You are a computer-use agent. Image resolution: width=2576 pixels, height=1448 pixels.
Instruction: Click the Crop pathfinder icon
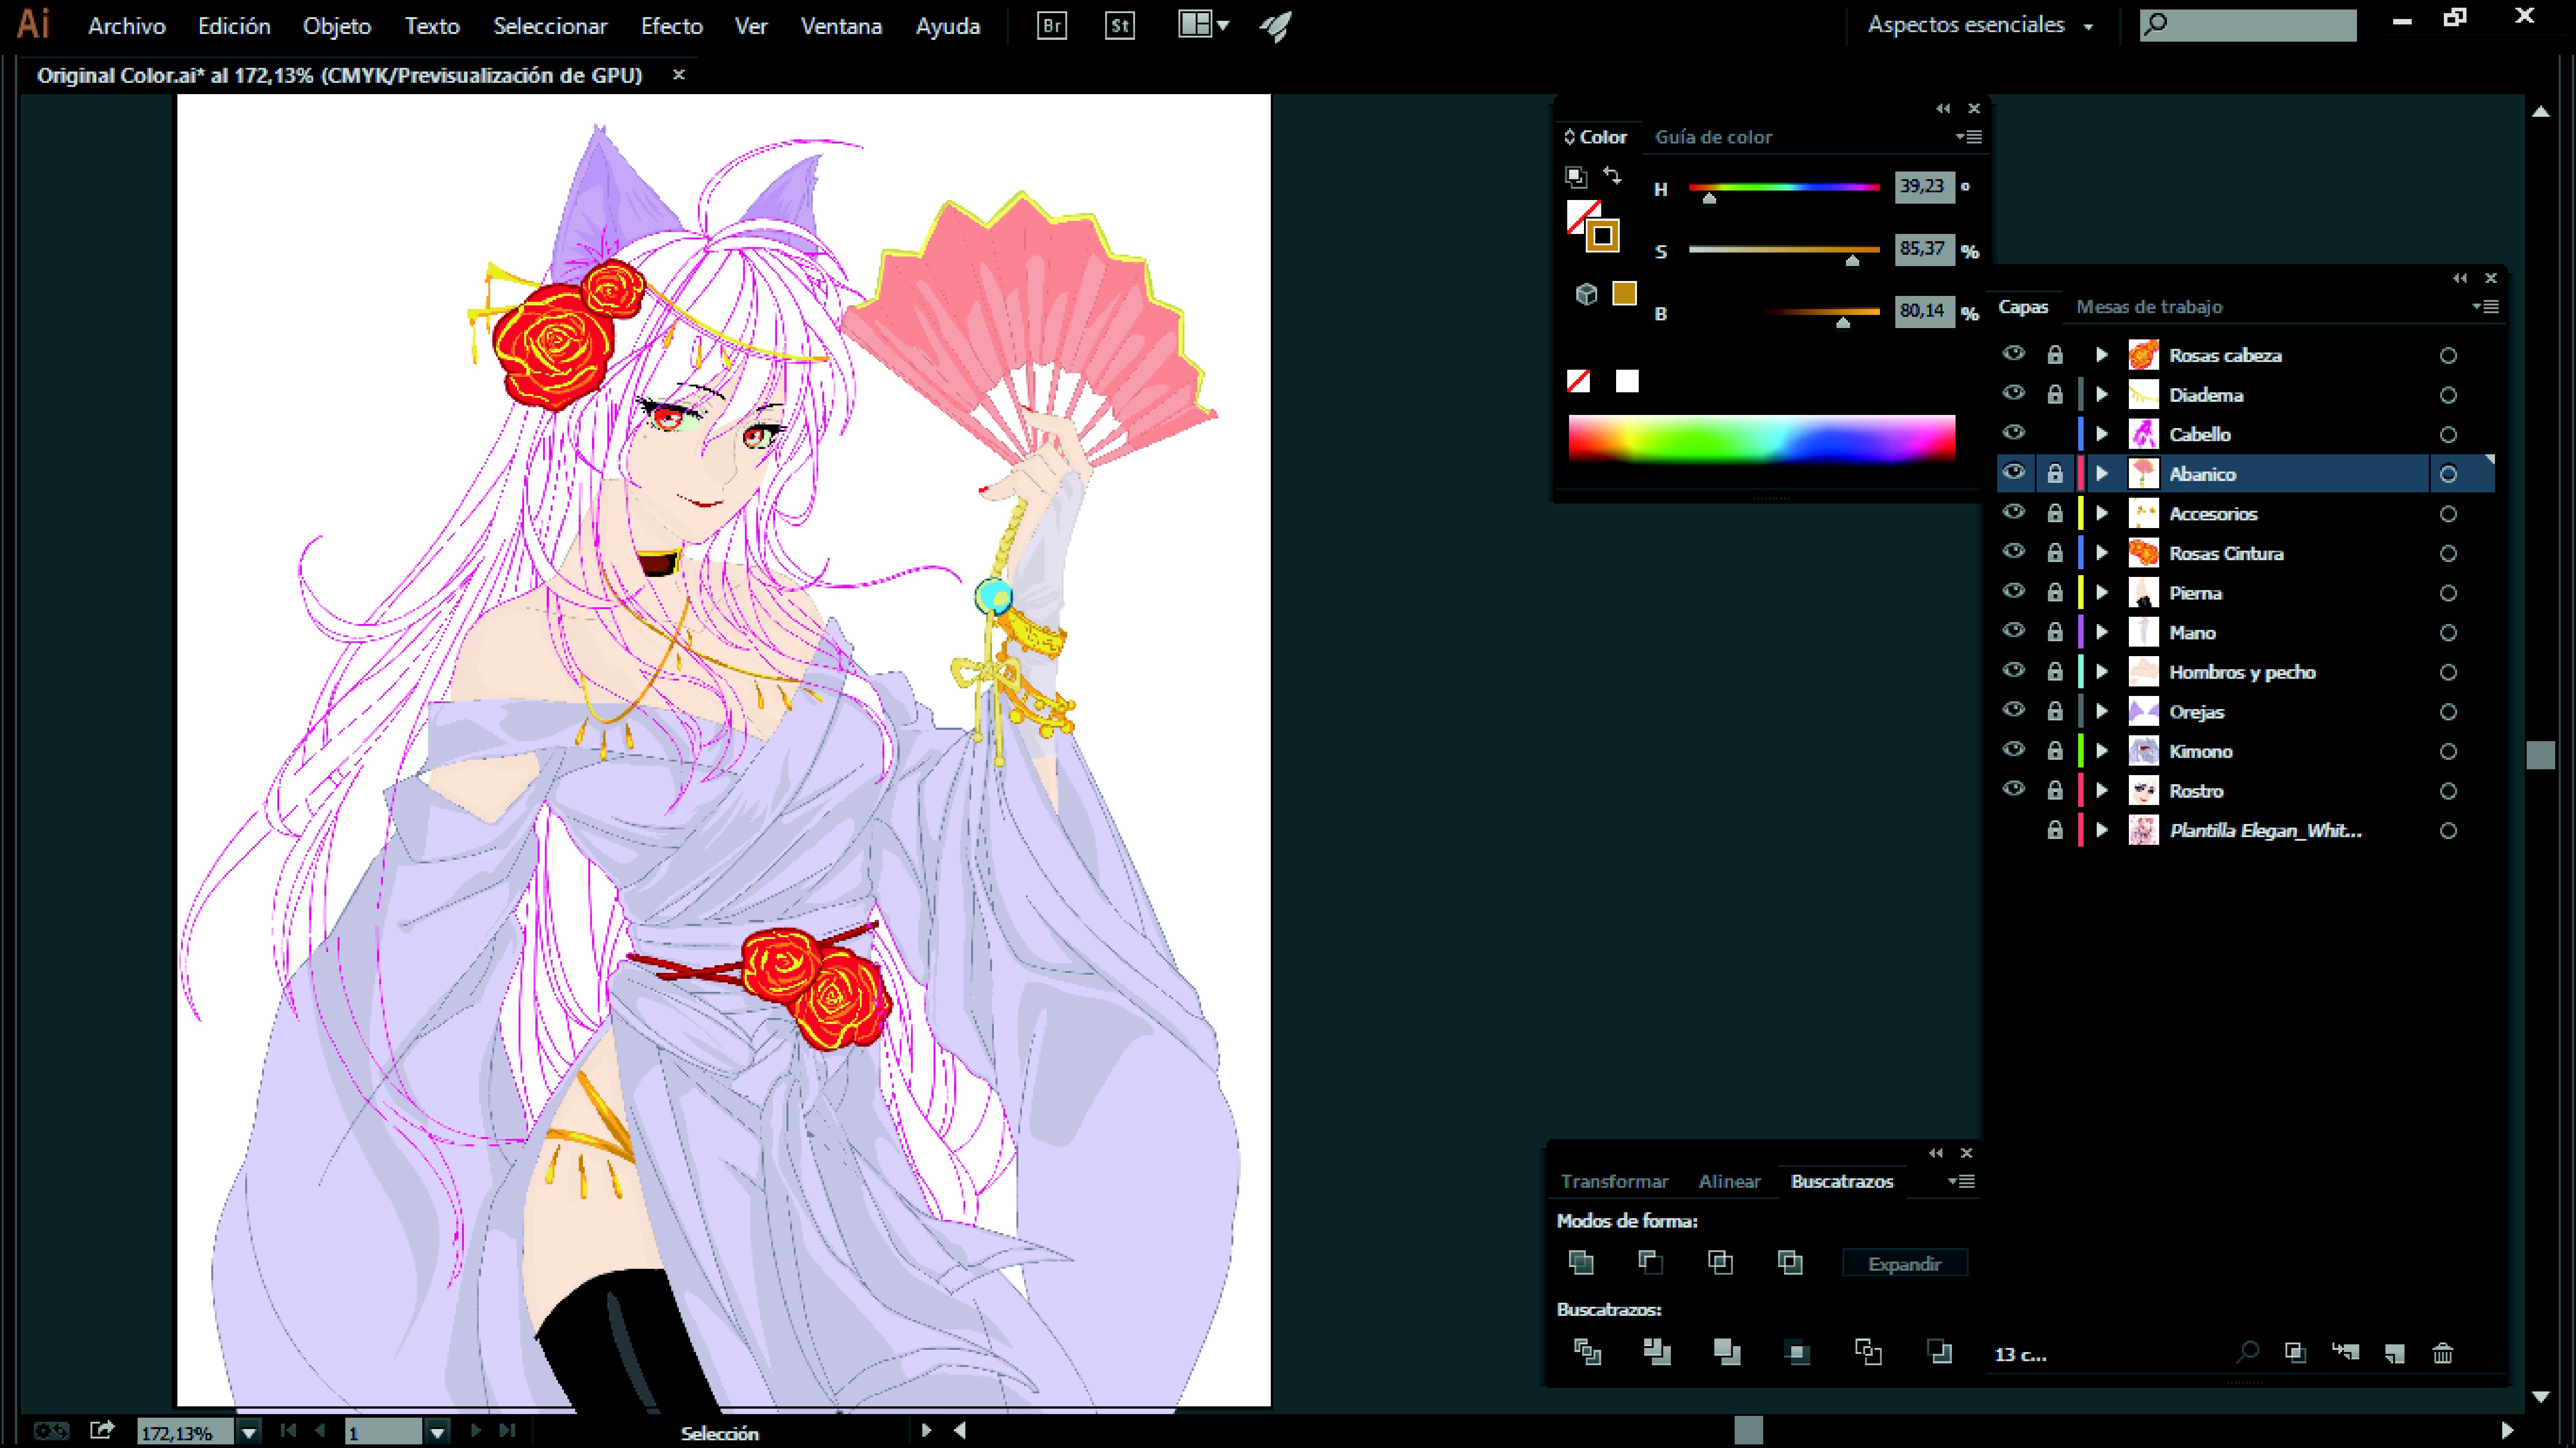point(1797,1352)
